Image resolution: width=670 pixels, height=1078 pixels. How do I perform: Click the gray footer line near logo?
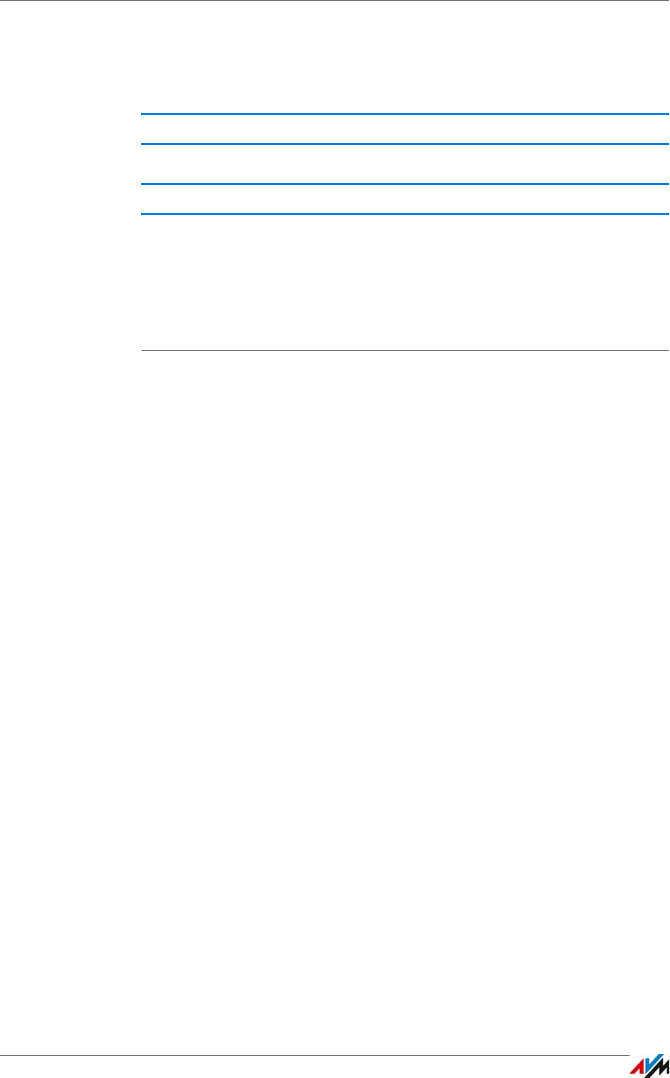(315, 1055)
